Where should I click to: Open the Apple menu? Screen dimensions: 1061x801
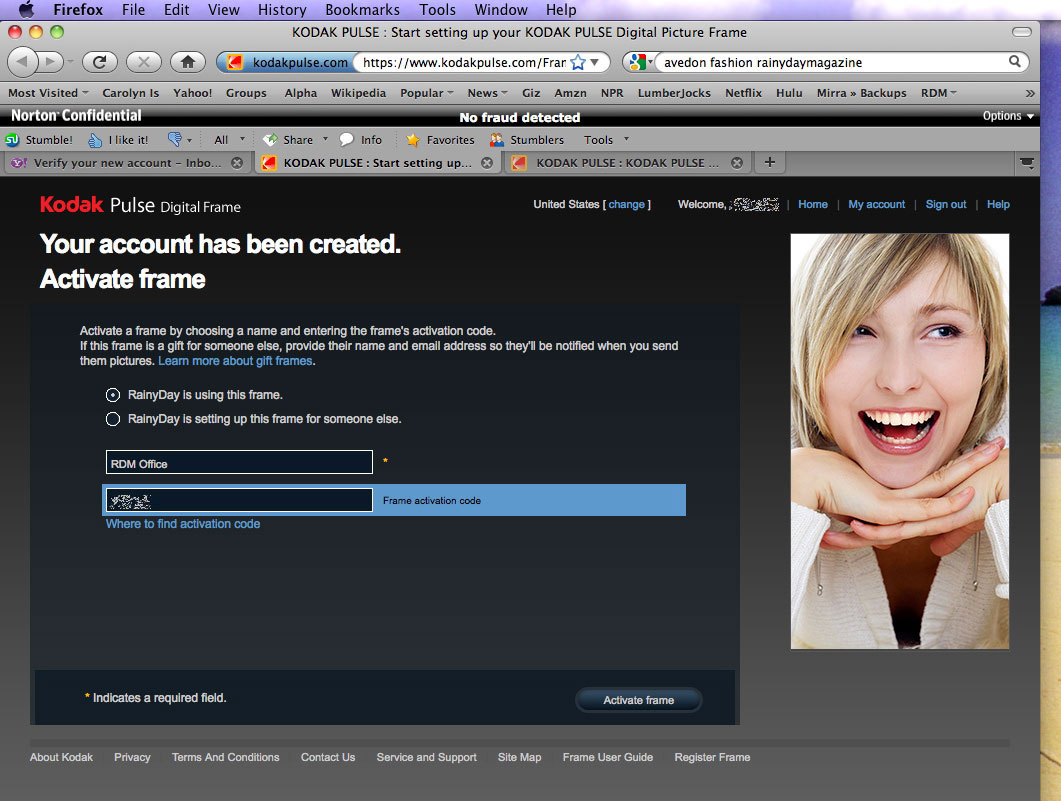[x=25, y=9]
